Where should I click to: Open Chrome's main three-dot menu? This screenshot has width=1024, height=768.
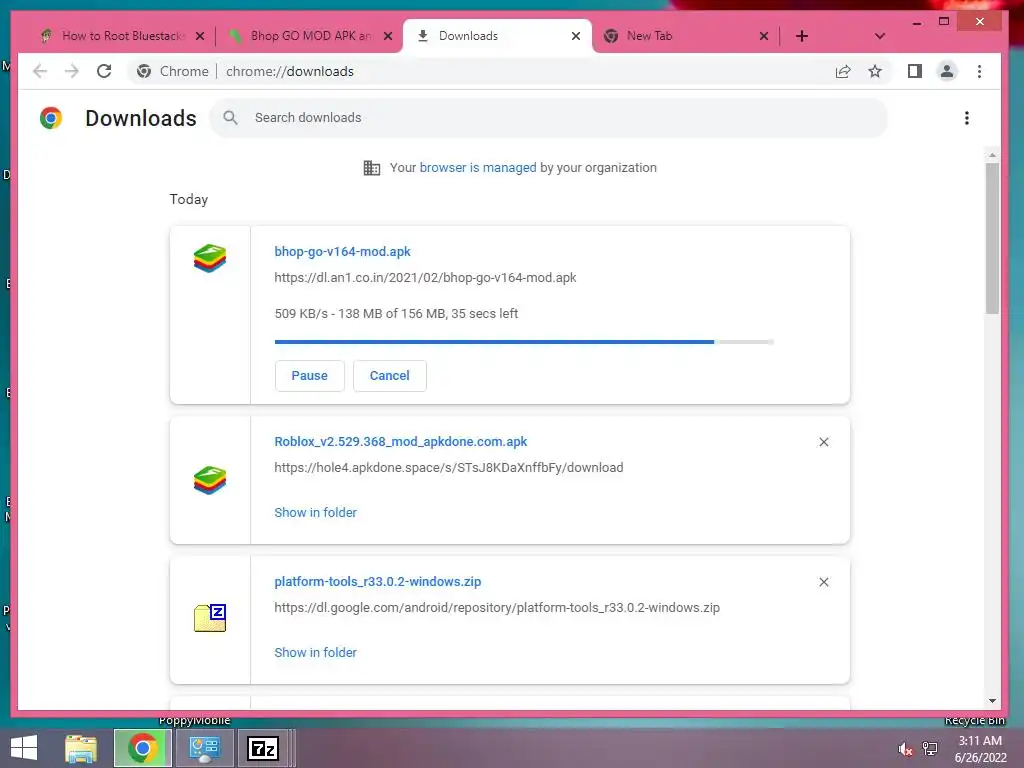point(979,71)
